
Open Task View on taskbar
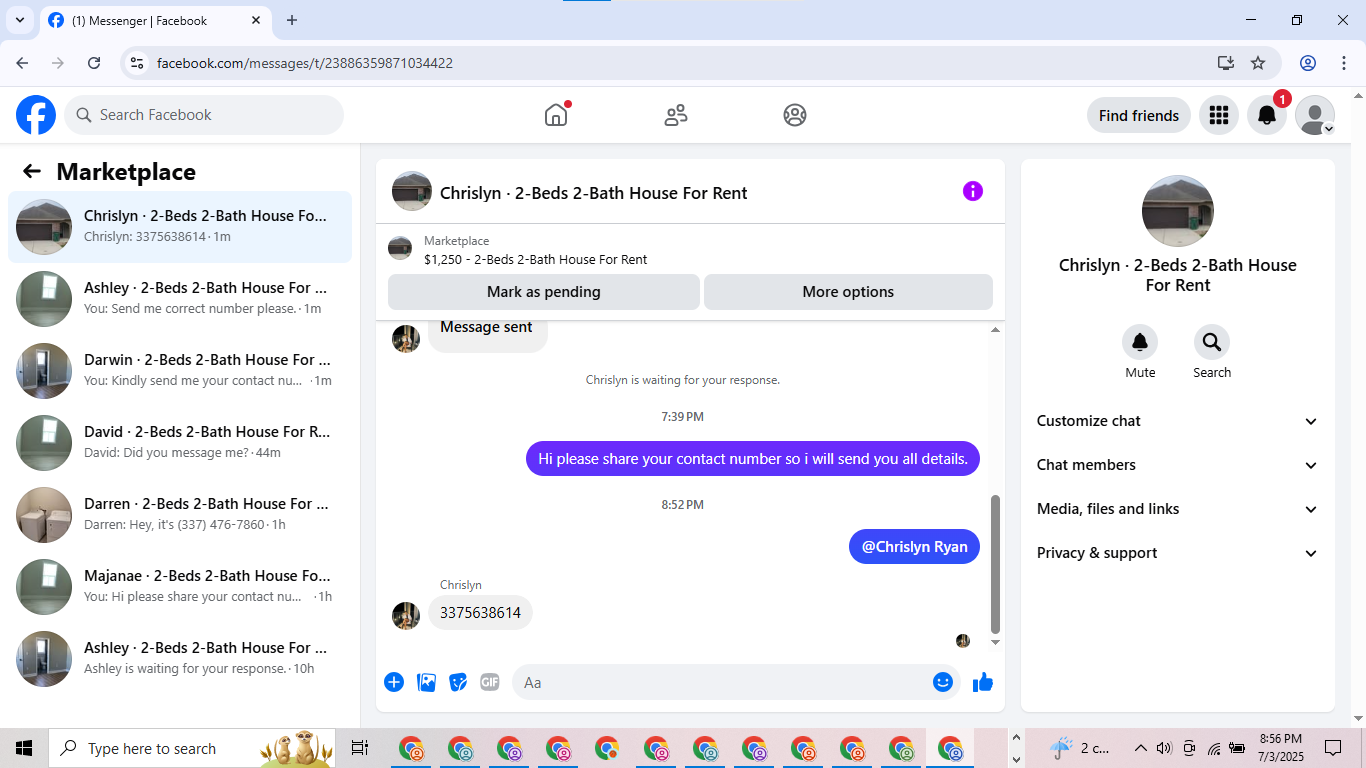[x=360, y=748]
